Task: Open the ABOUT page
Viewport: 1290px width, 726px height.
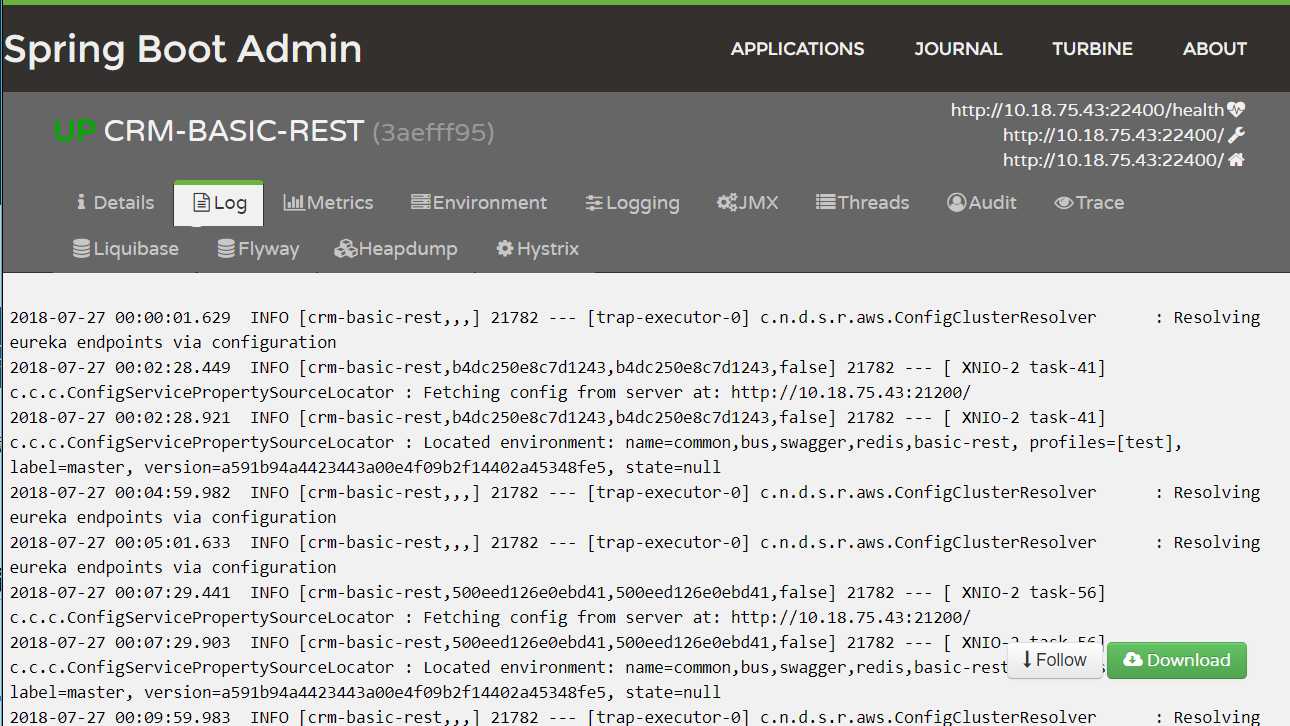Action: (1215, 49)
